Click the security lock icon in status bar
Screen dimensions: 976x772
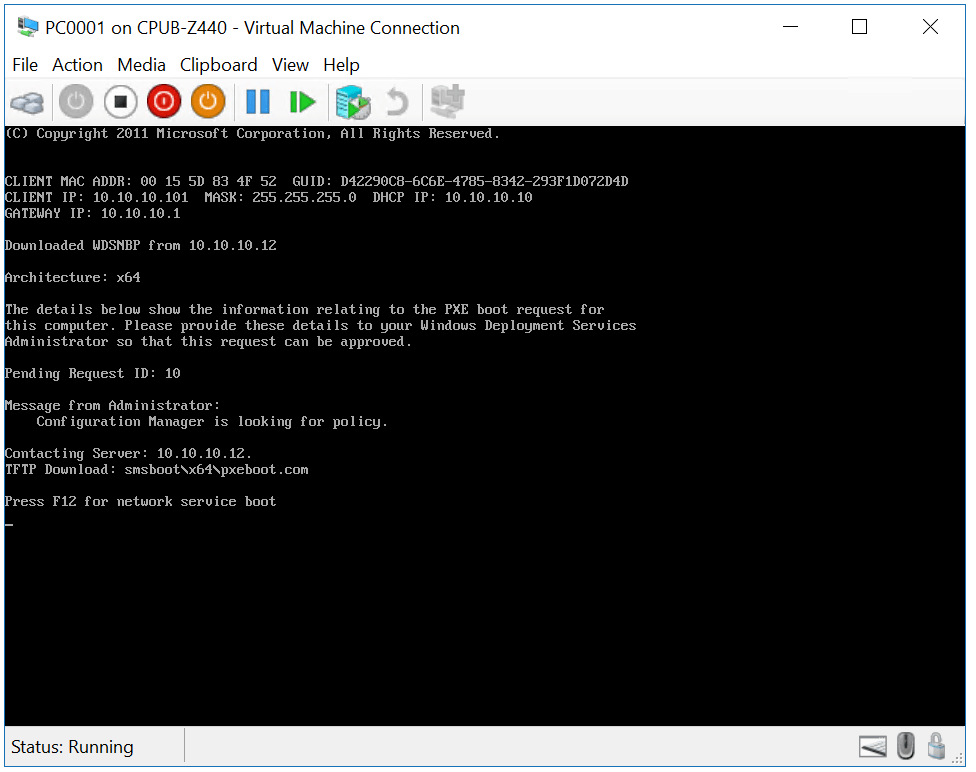point(937,746)
